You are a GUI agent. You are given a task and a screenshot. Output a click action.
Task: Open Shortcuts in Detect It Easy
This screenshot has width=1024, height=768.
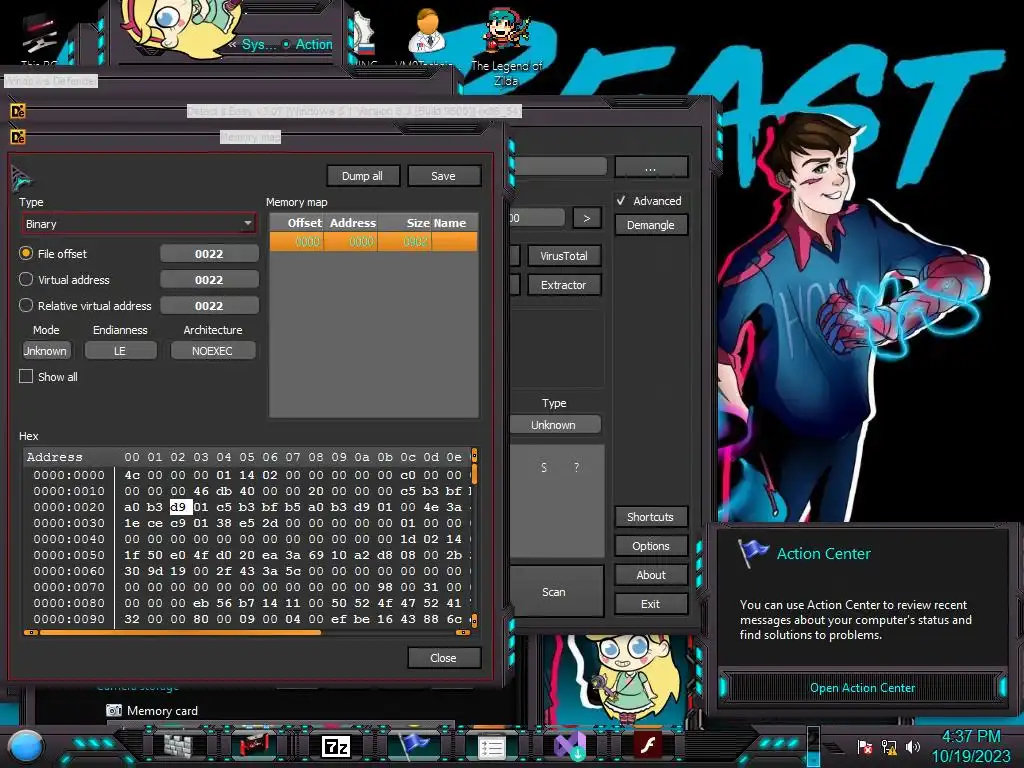[x=650, y=517]
